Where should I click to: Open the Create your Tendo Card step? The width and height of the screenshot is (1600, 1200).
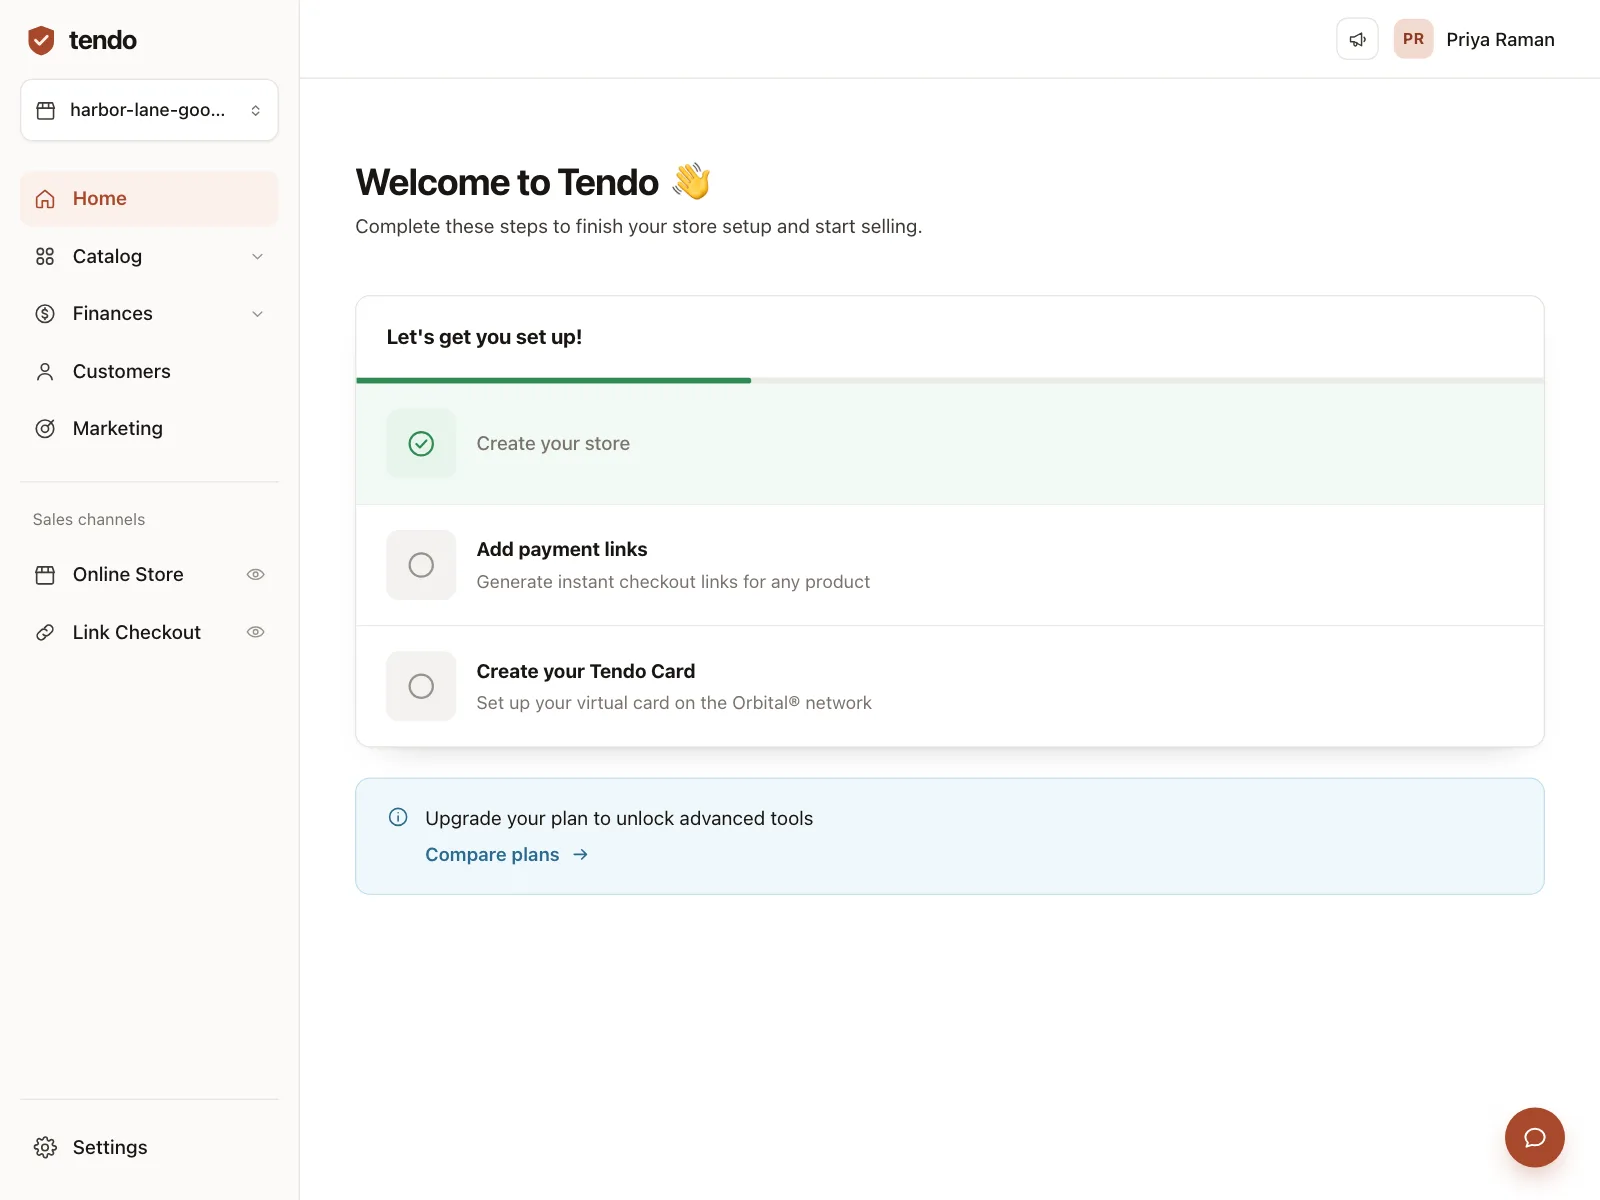coord(950,686)
